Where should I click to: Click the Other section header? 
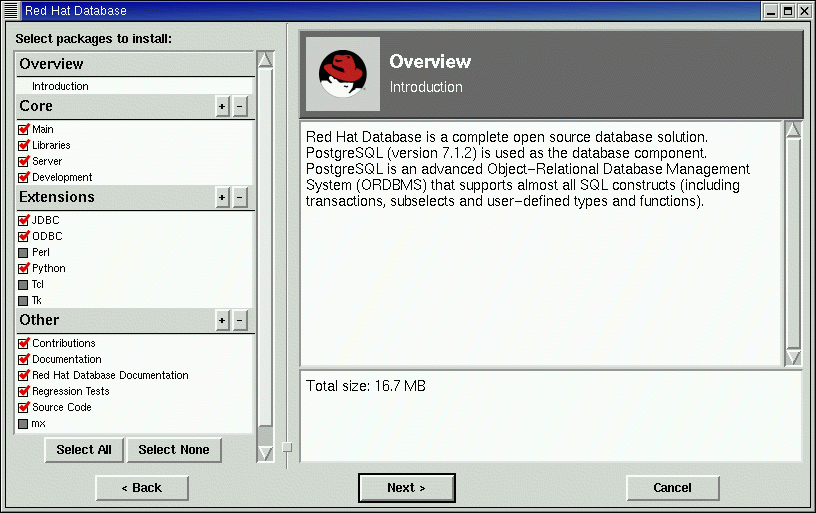(x=39, y=320)
